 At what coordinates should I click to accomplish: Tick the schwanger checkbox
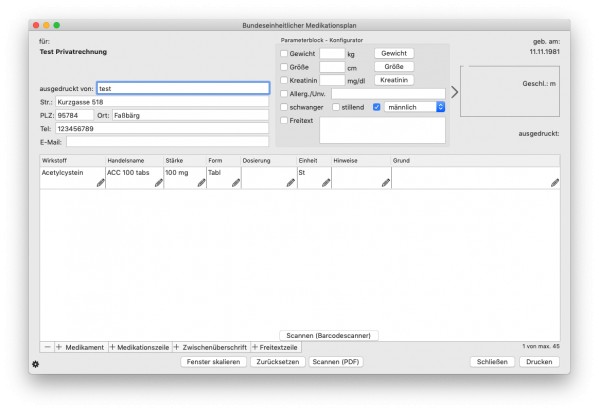coord(284,107)
